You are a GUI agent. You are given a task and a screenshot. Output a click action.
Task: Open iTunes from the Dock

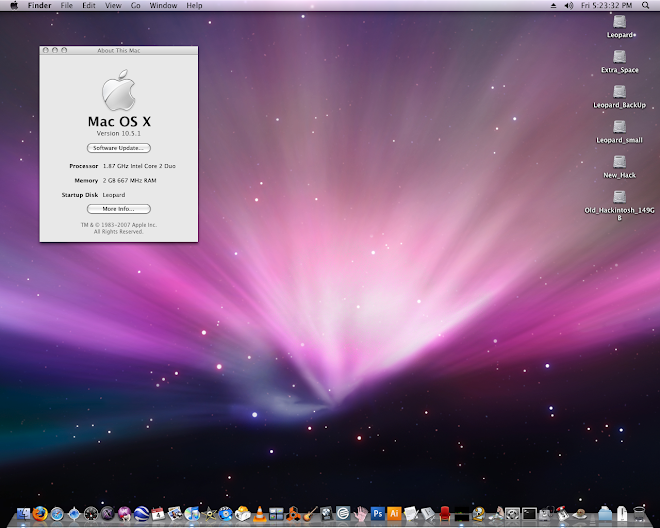tap(192, 514)
